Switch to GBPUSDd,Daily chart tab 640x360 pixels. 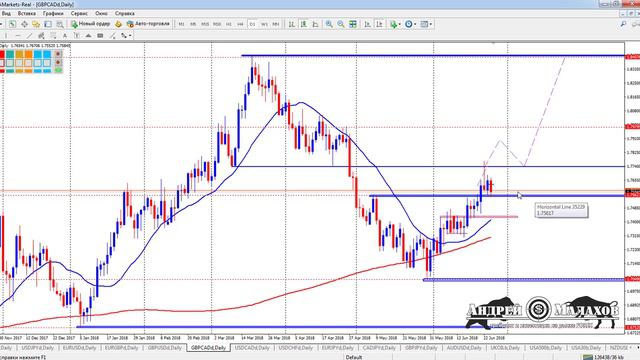click(164, 348)
